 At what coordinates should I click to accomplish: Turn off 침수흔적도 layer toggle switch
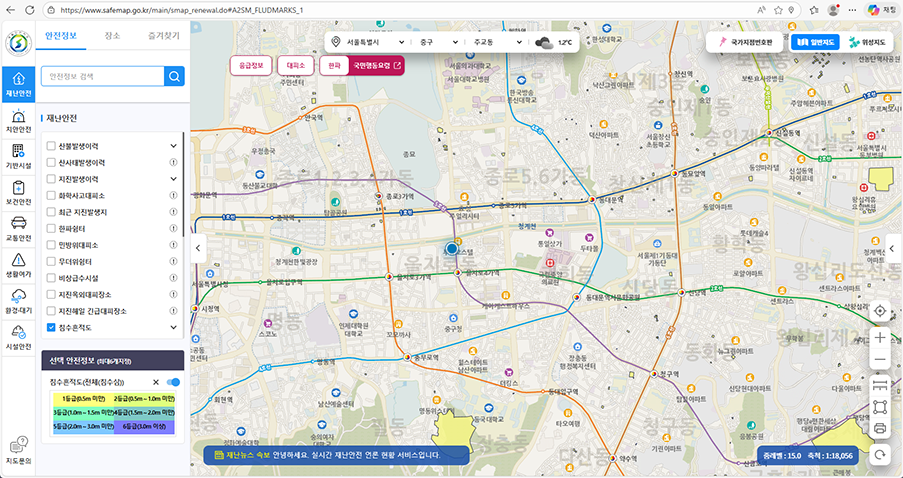pyautogui.click(x=173, y=382)
